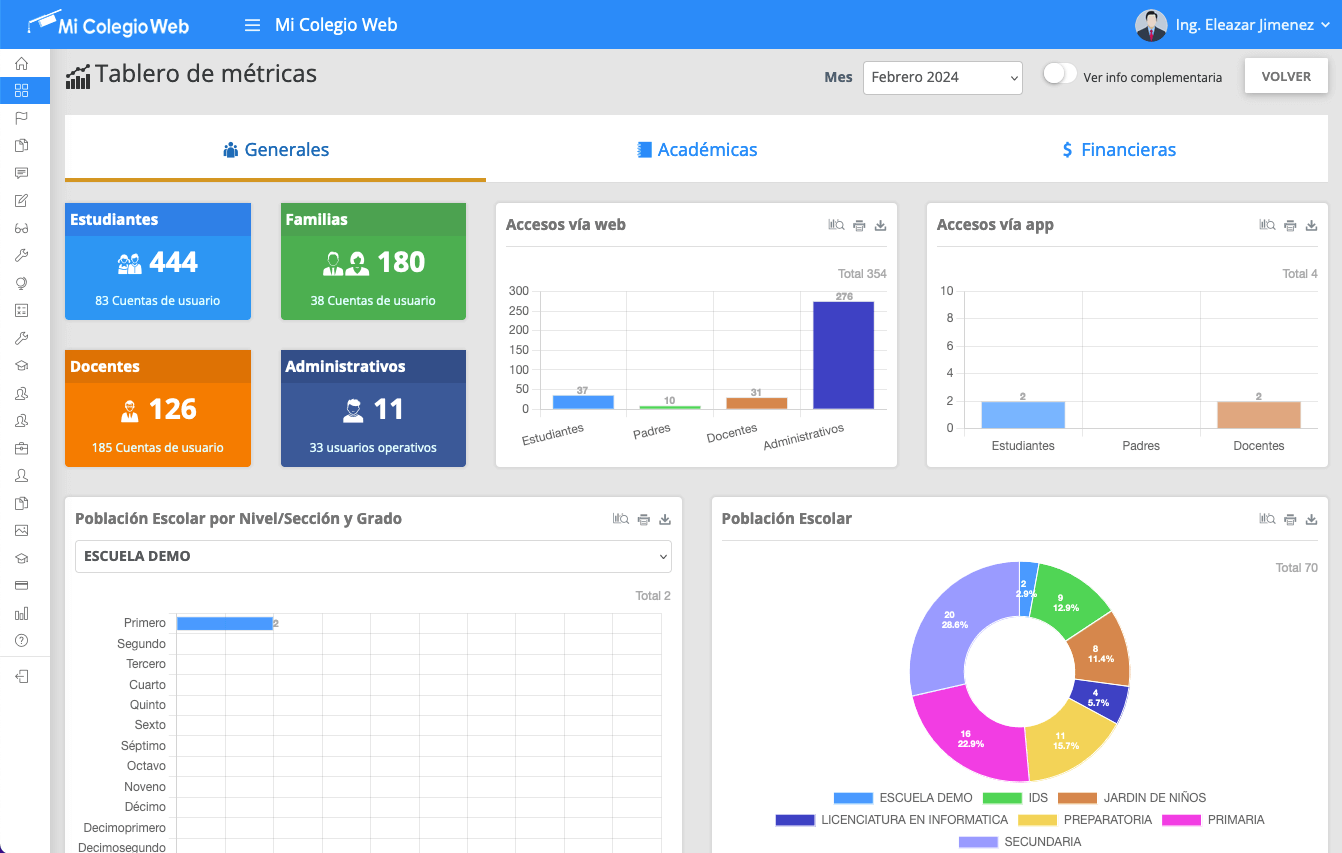Toggle the ESCUELA DEMO legend item

[903, 798]
